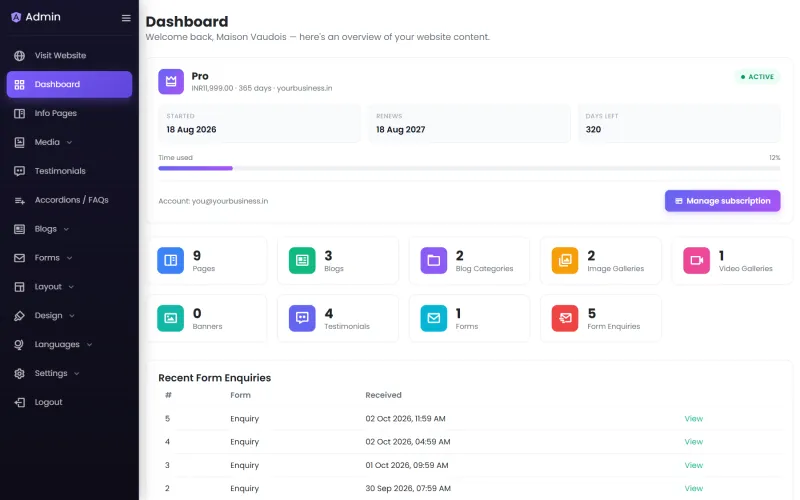The image size is (800, 500).
Task: Click the Accordions / FAQs list icon
Action: (x=19, y=201)
